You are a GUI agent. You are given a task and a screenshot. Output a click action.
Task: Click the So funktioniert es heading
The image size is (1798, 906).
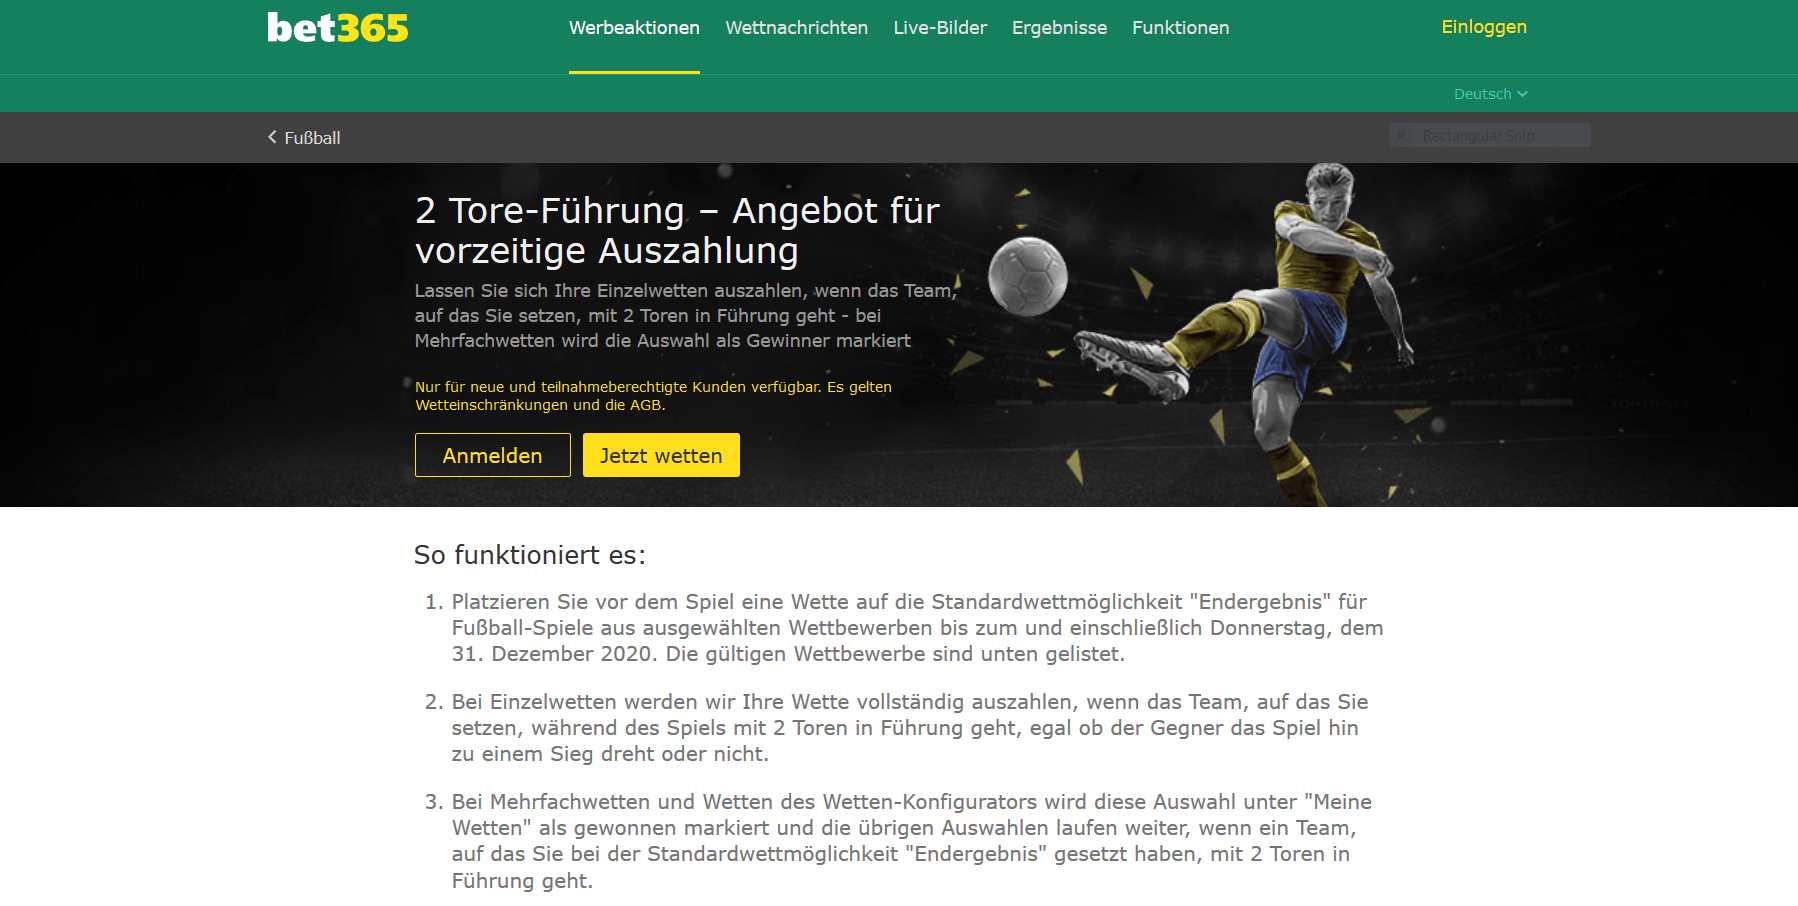pos(530,555)
